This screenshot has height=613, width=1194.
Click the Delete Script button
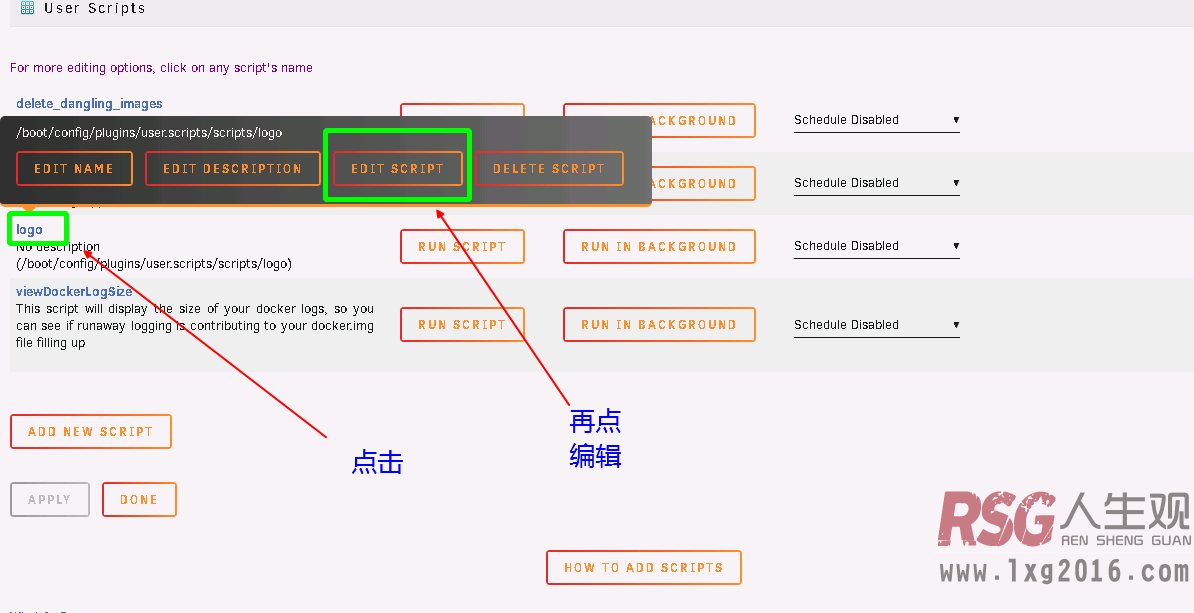coord(548,169)
